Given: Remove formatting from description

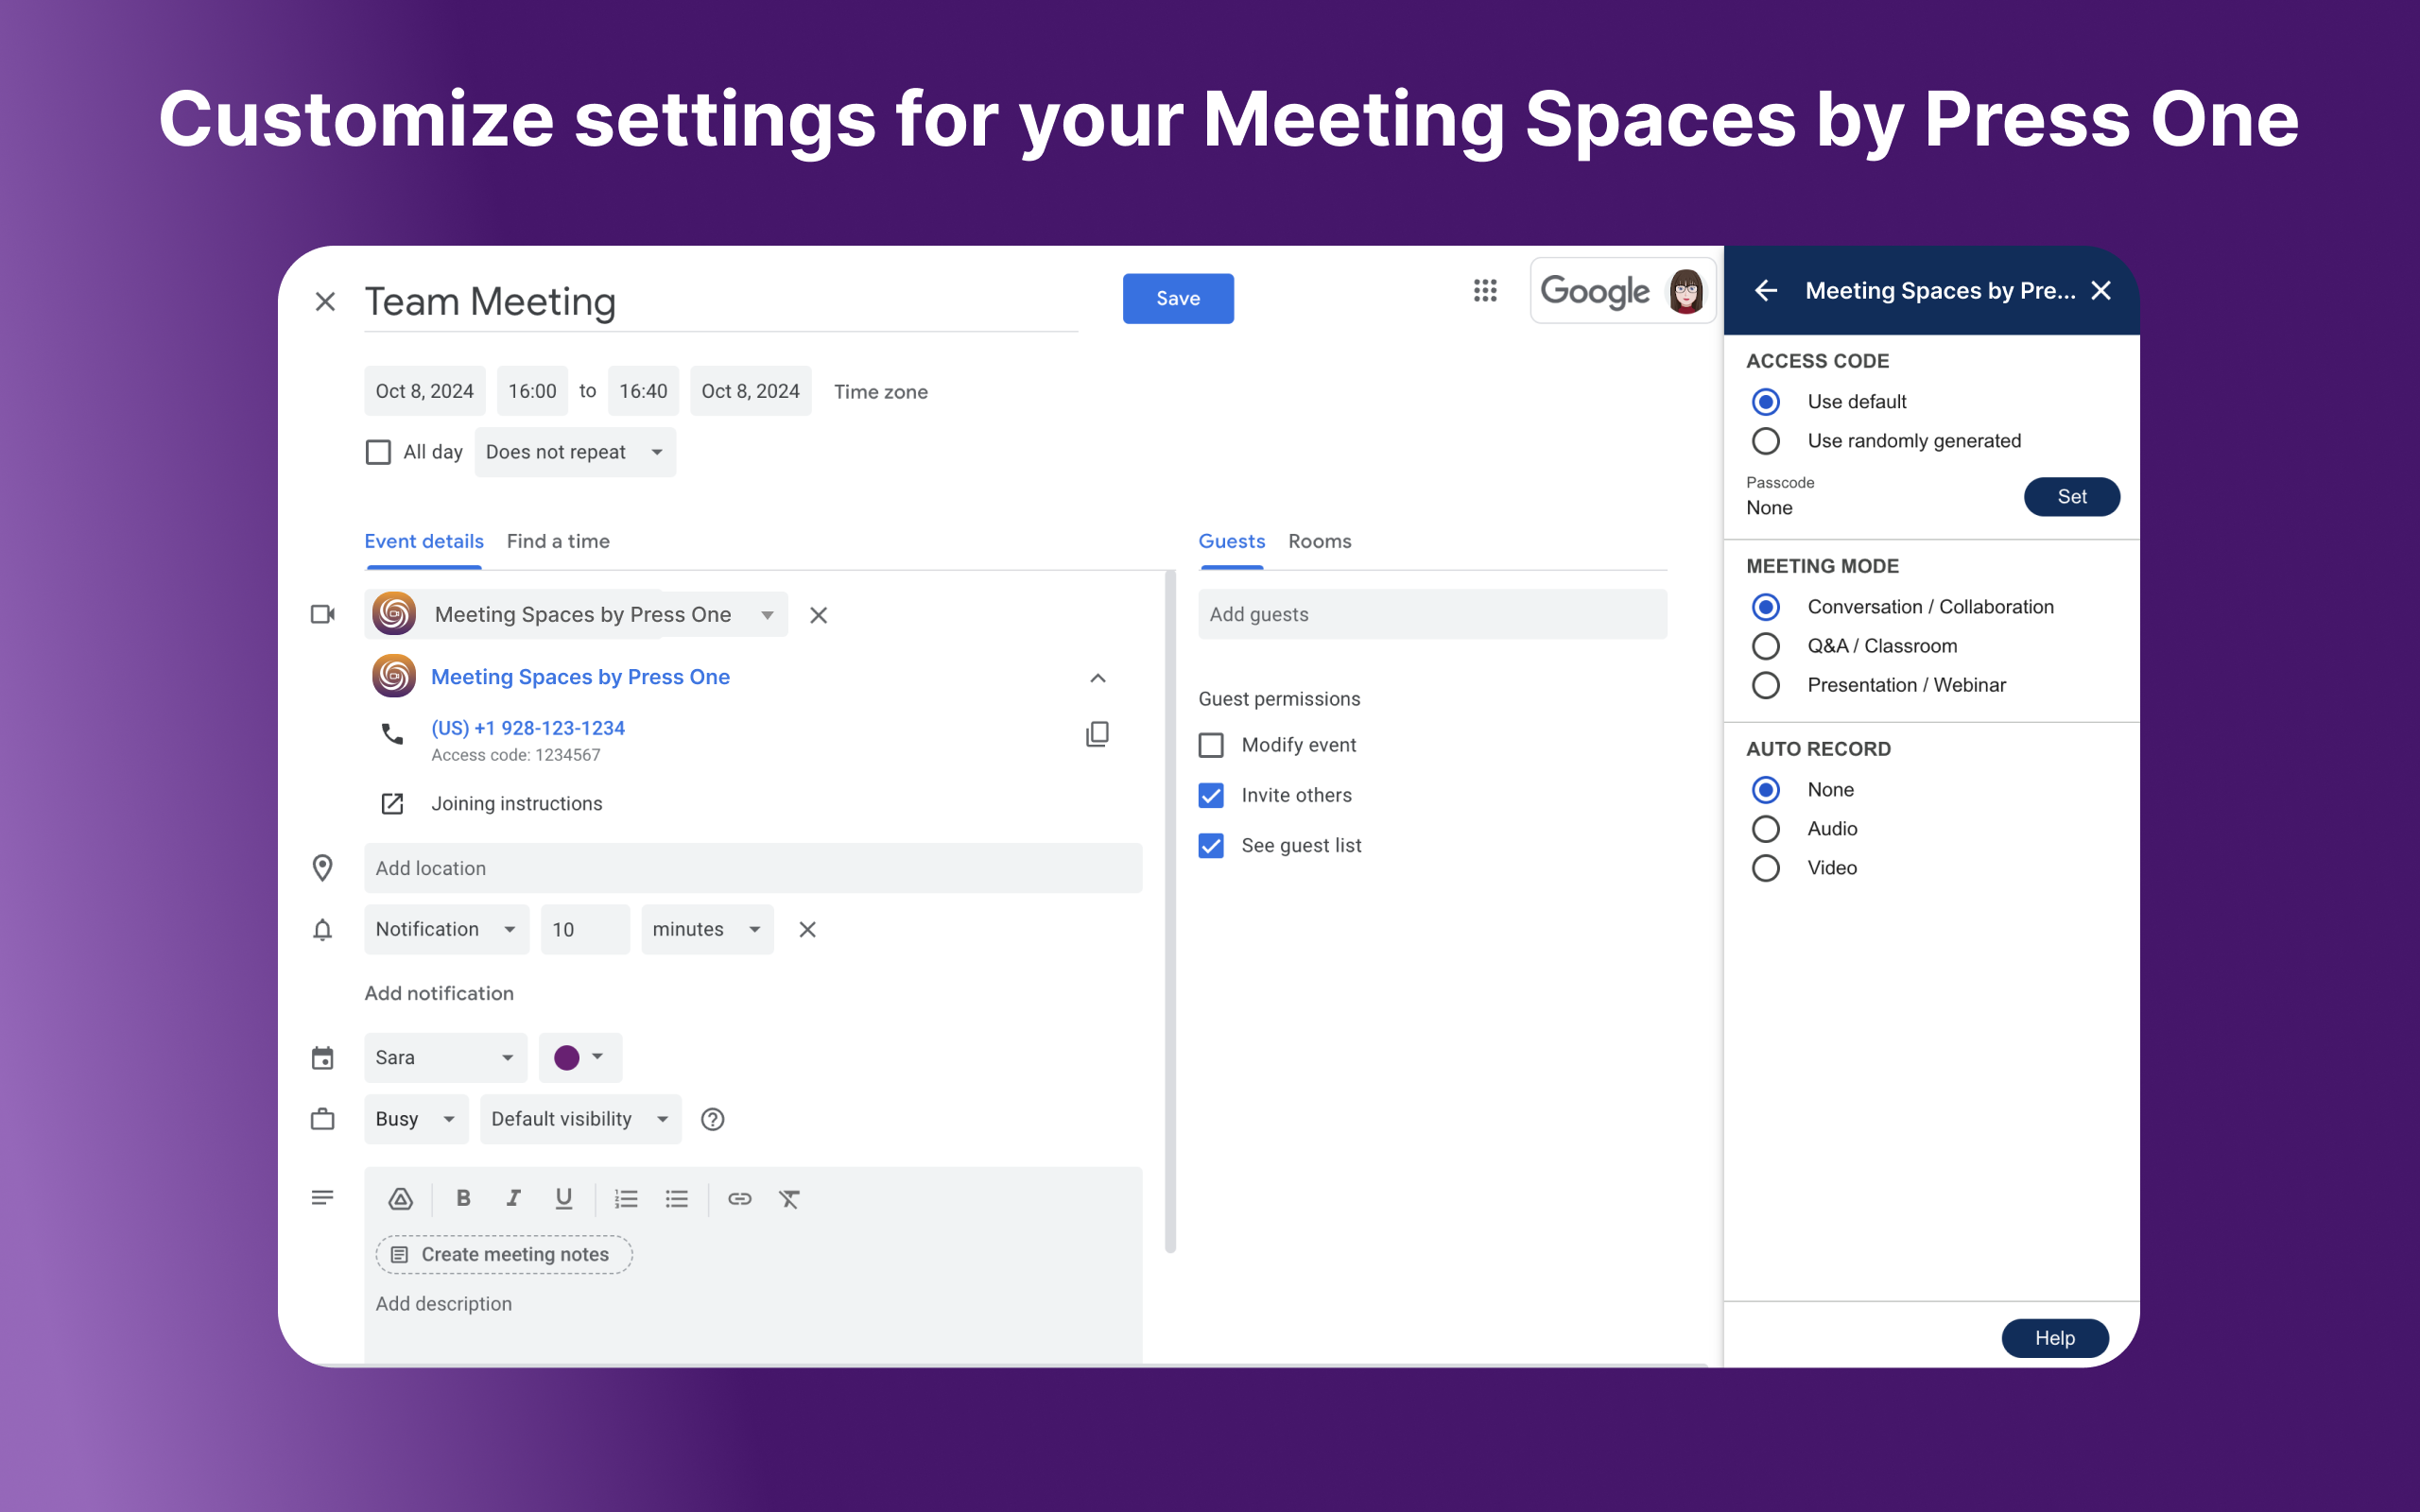Looking at the screenshot, I should tap(789, 1198).
